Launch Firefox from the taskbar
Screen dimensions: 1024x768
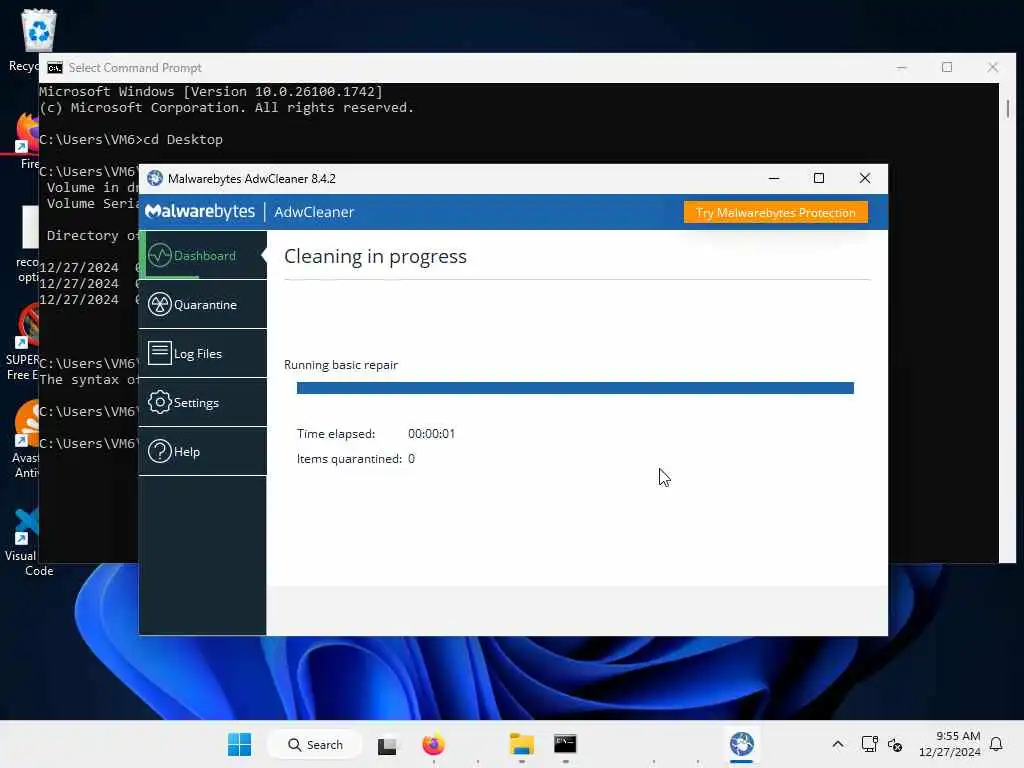pos(433,744)
